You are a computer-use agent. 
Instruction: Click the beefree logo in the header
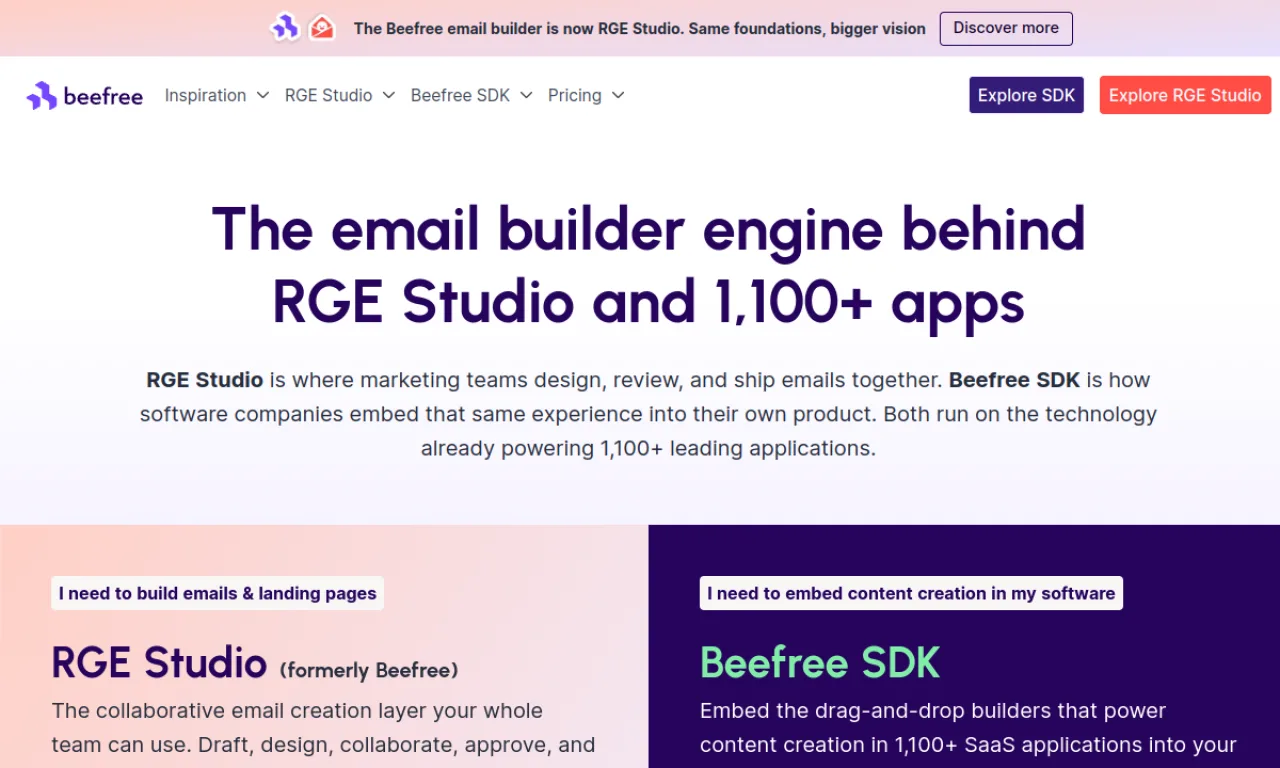tap(85, 96)
